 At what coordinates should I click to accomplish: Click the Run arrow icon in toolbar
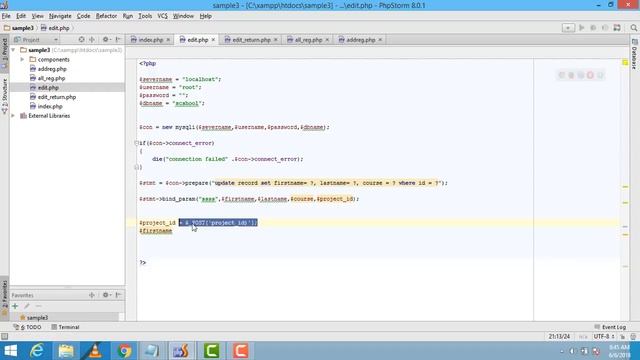[582, 28]
